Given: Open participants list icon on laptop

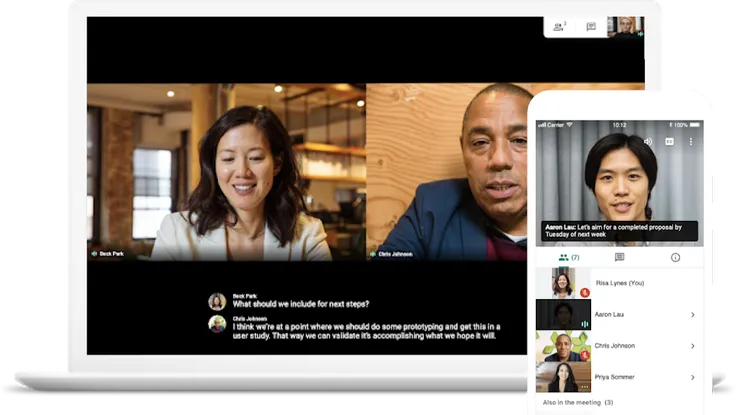Looking at the screenshot, I should pyautogui.click(x=559, y=27).
